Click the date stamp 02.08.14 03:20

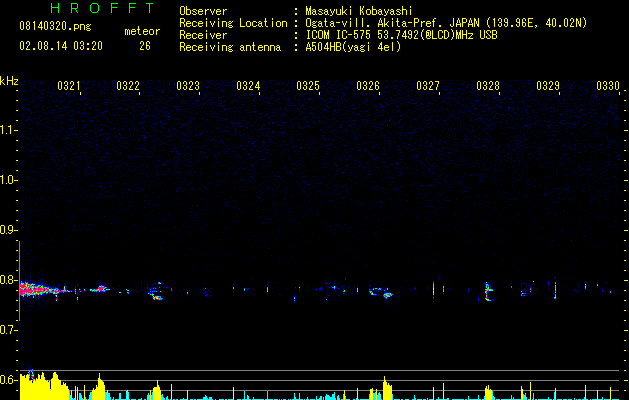61,46
